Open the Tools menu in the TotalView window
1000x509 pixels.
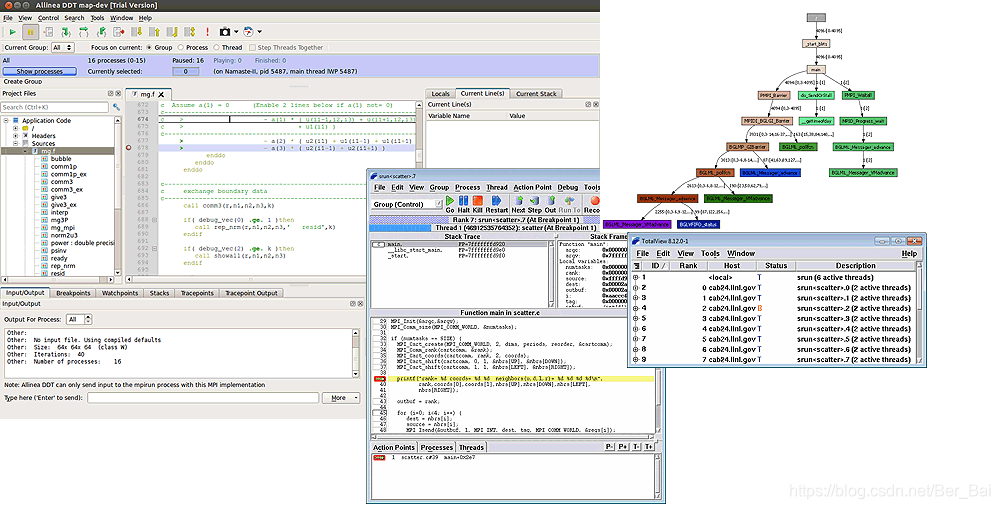coord(710,253)
